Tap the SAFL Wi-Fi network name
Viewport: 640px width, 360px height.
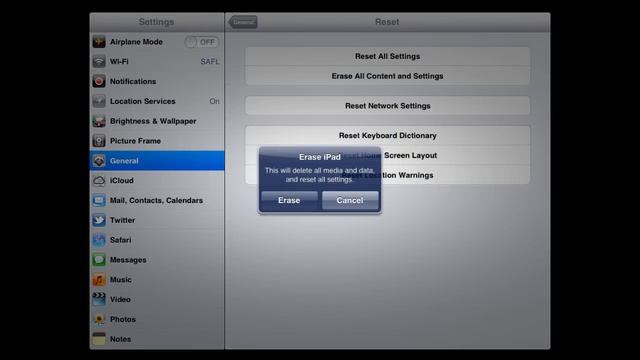click(210, 62)
